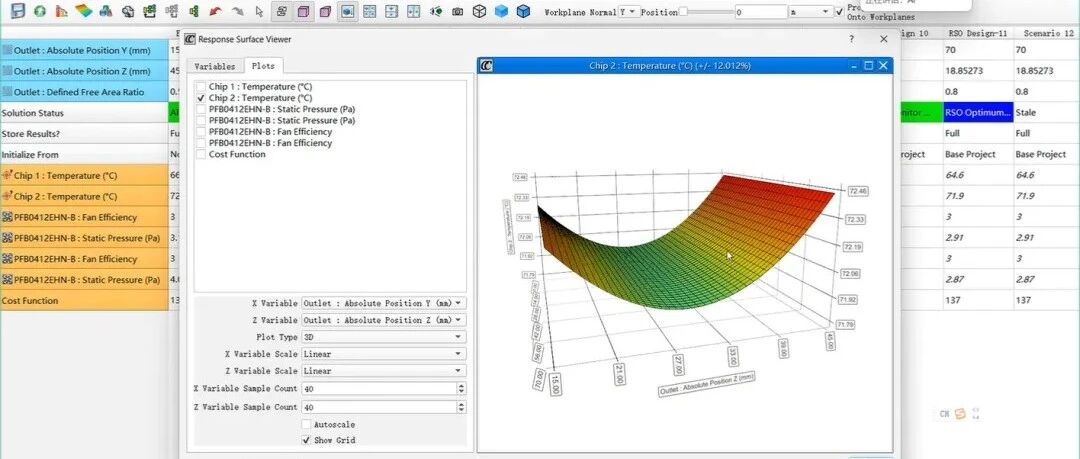Image resolution: width=1080 pixels, height=459 pixels.
Task: Click the workplane Position slider handle
Action: [683, 12]
